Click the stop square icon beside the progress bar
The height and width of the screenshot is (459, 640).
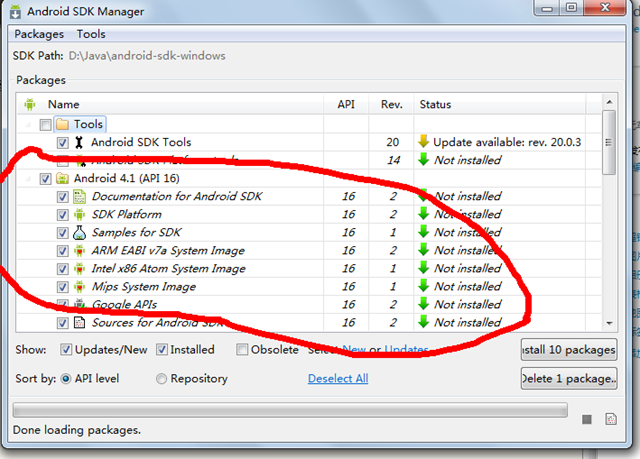tap(587, 419)
